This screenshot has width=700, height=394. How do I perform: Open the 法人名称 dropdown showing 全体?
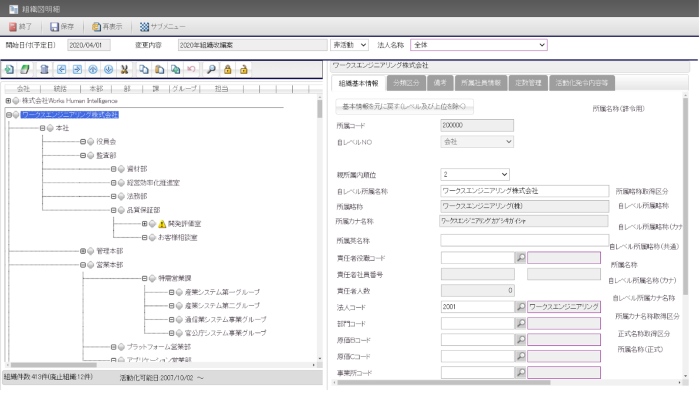click(x=479, y=45)
